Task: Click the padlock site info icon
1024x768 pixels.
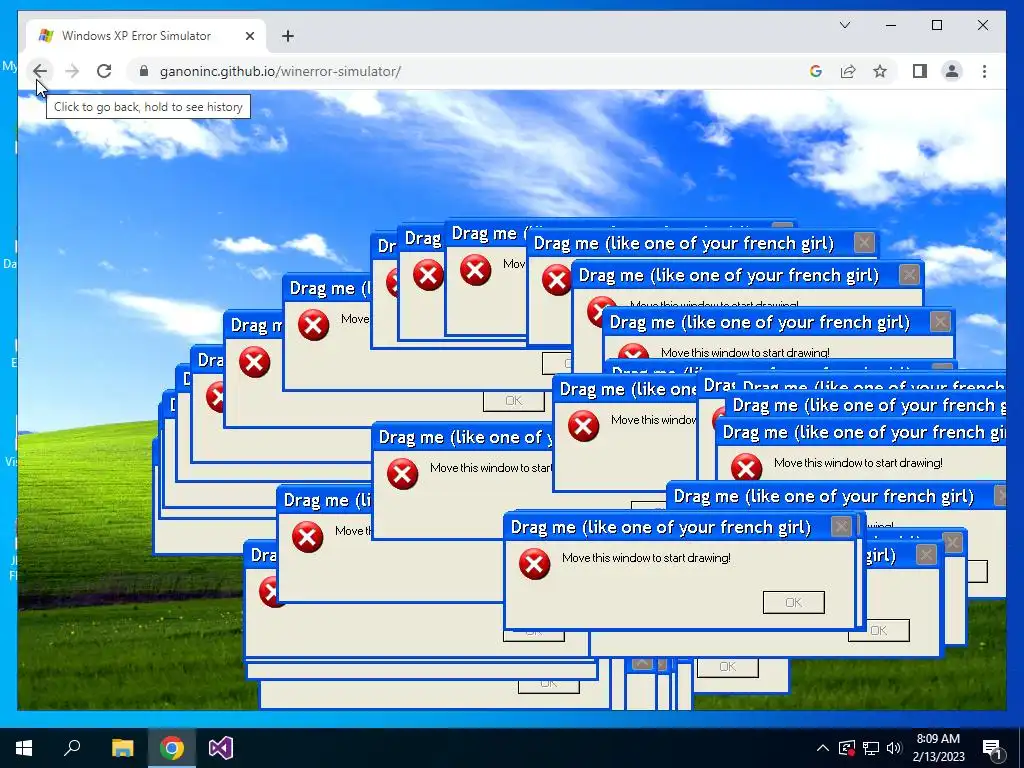Action: [144, 71]
